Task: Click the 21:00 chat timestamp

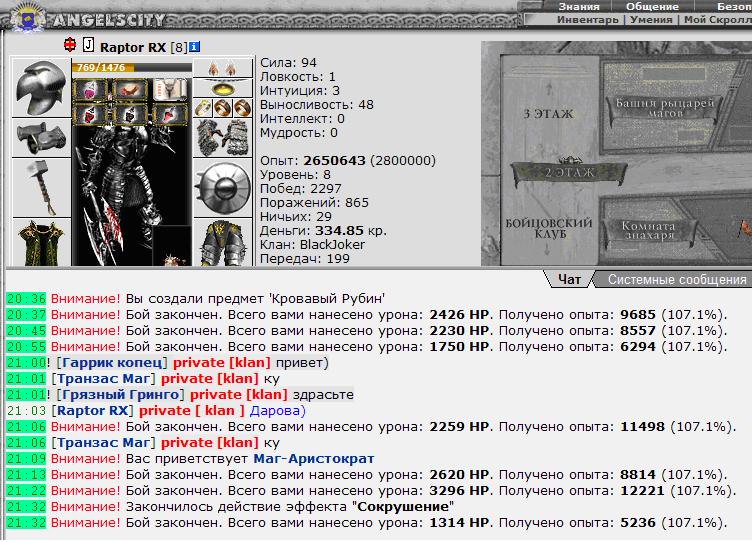Action: point(26,363)
